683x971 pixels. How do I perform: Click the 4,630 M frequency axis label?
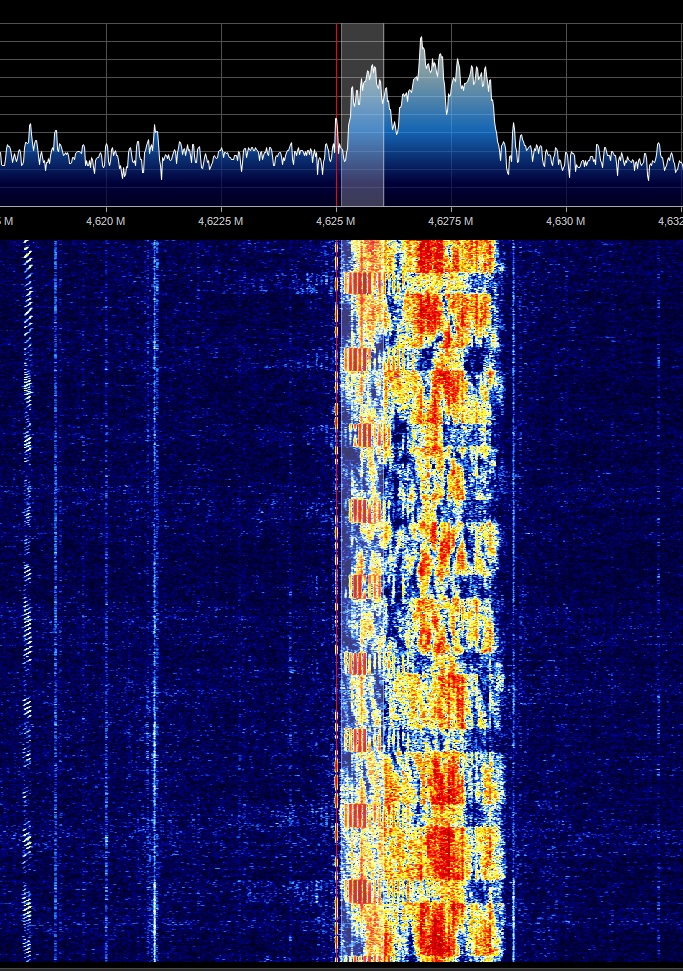point(565,221)
